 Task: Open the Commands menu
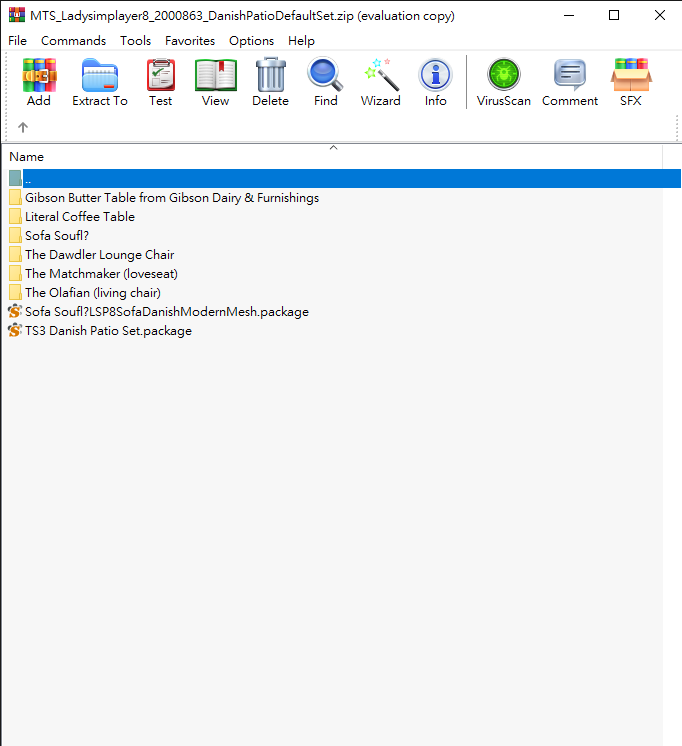73,41
